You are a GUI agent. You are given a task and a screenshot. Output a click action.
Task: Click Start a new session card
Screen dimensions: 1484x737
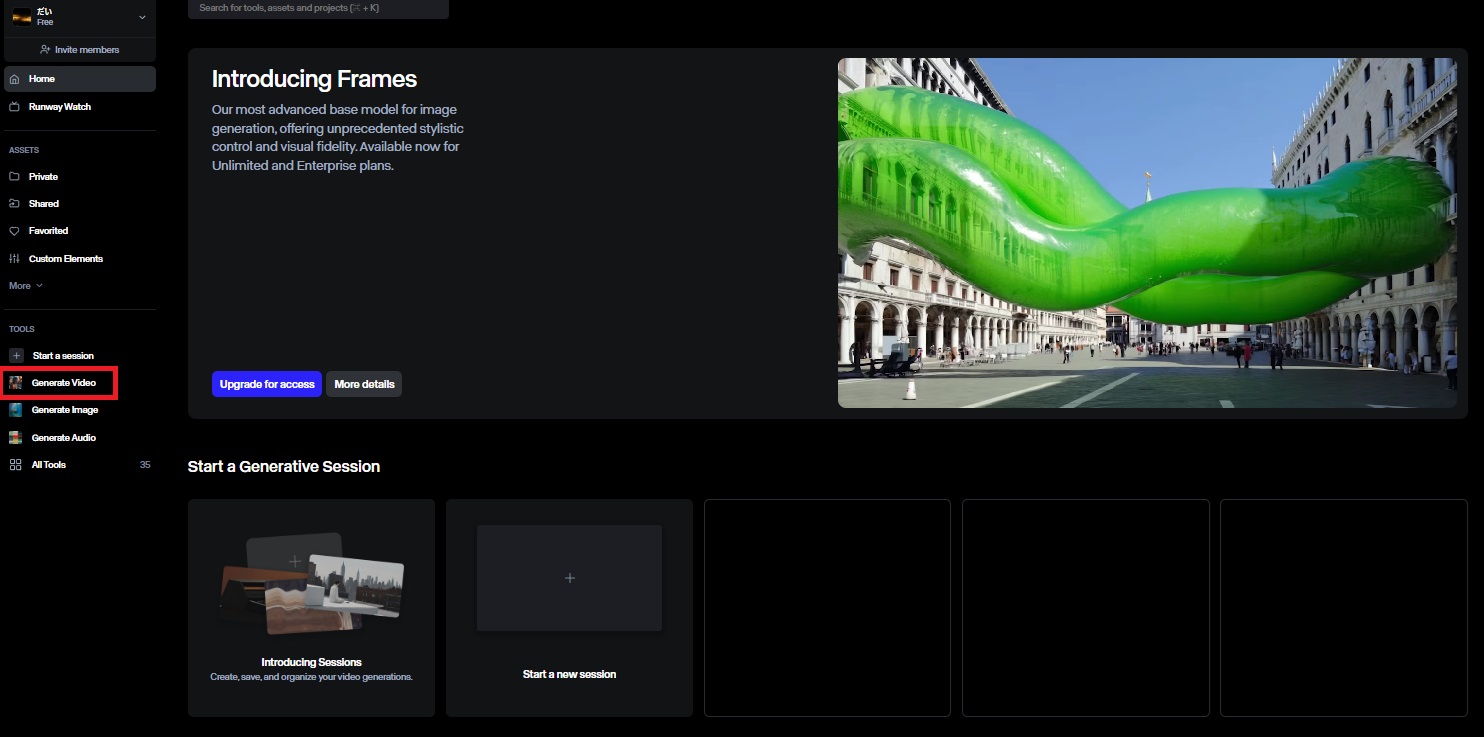pos(570,608)
